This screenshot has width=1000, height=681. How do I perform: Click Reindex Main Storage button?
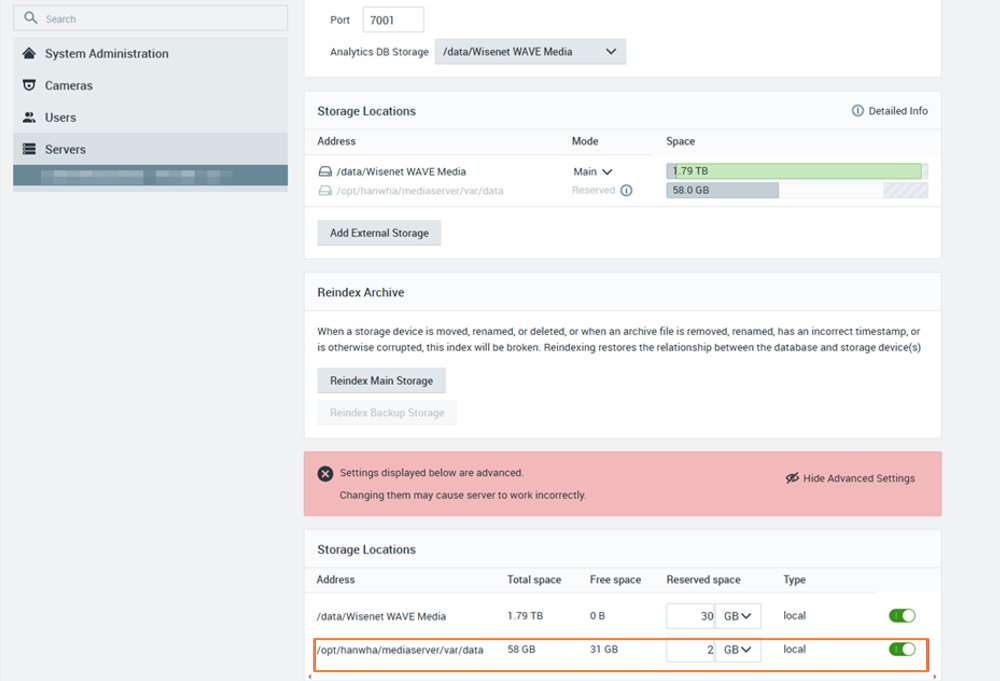381,381
